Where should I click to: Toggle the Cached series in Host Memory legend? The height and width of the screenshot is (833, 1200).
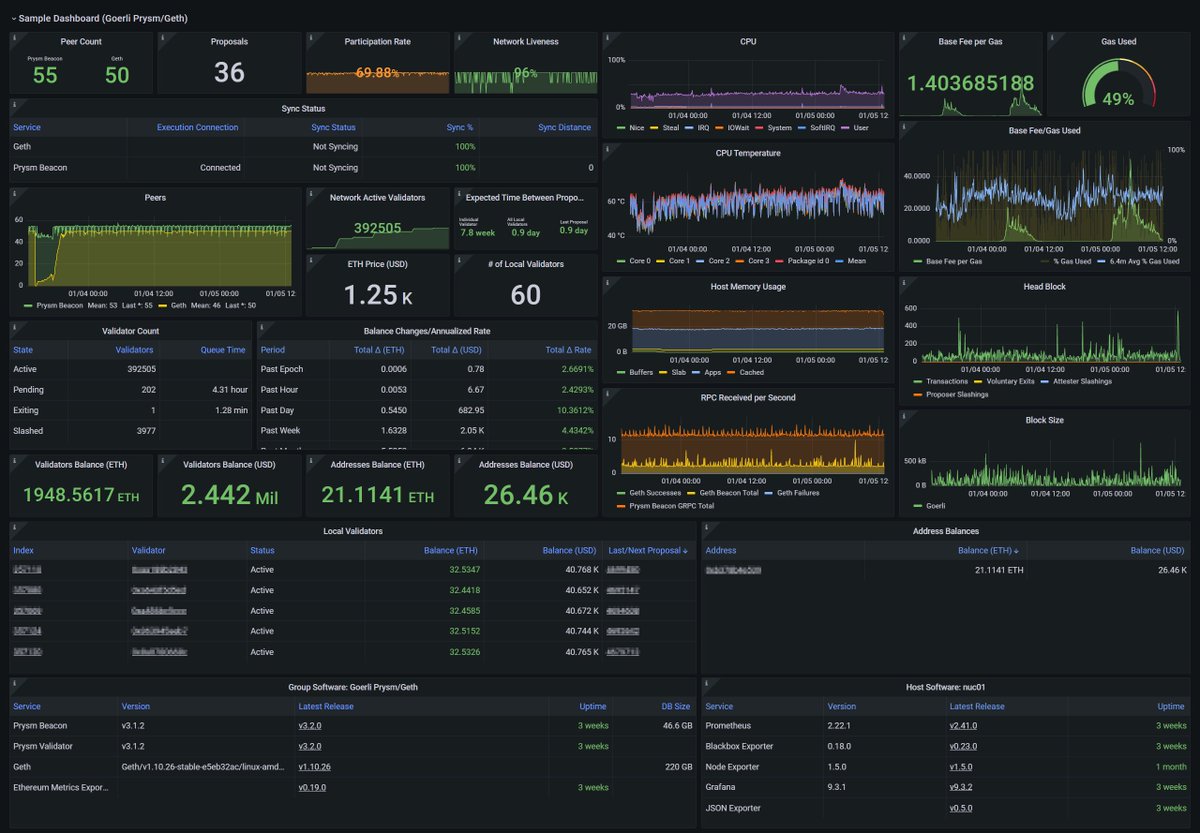coord(750,372)
